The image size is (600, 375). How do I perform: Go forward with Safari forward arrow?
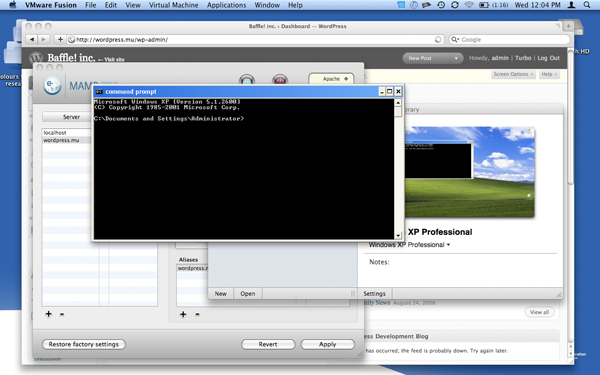click(43, 39)
